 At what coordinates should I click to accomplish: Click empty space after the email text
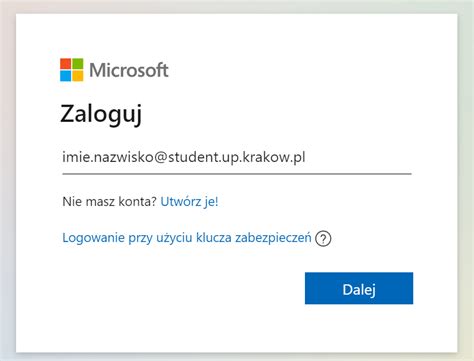point(358,157)
